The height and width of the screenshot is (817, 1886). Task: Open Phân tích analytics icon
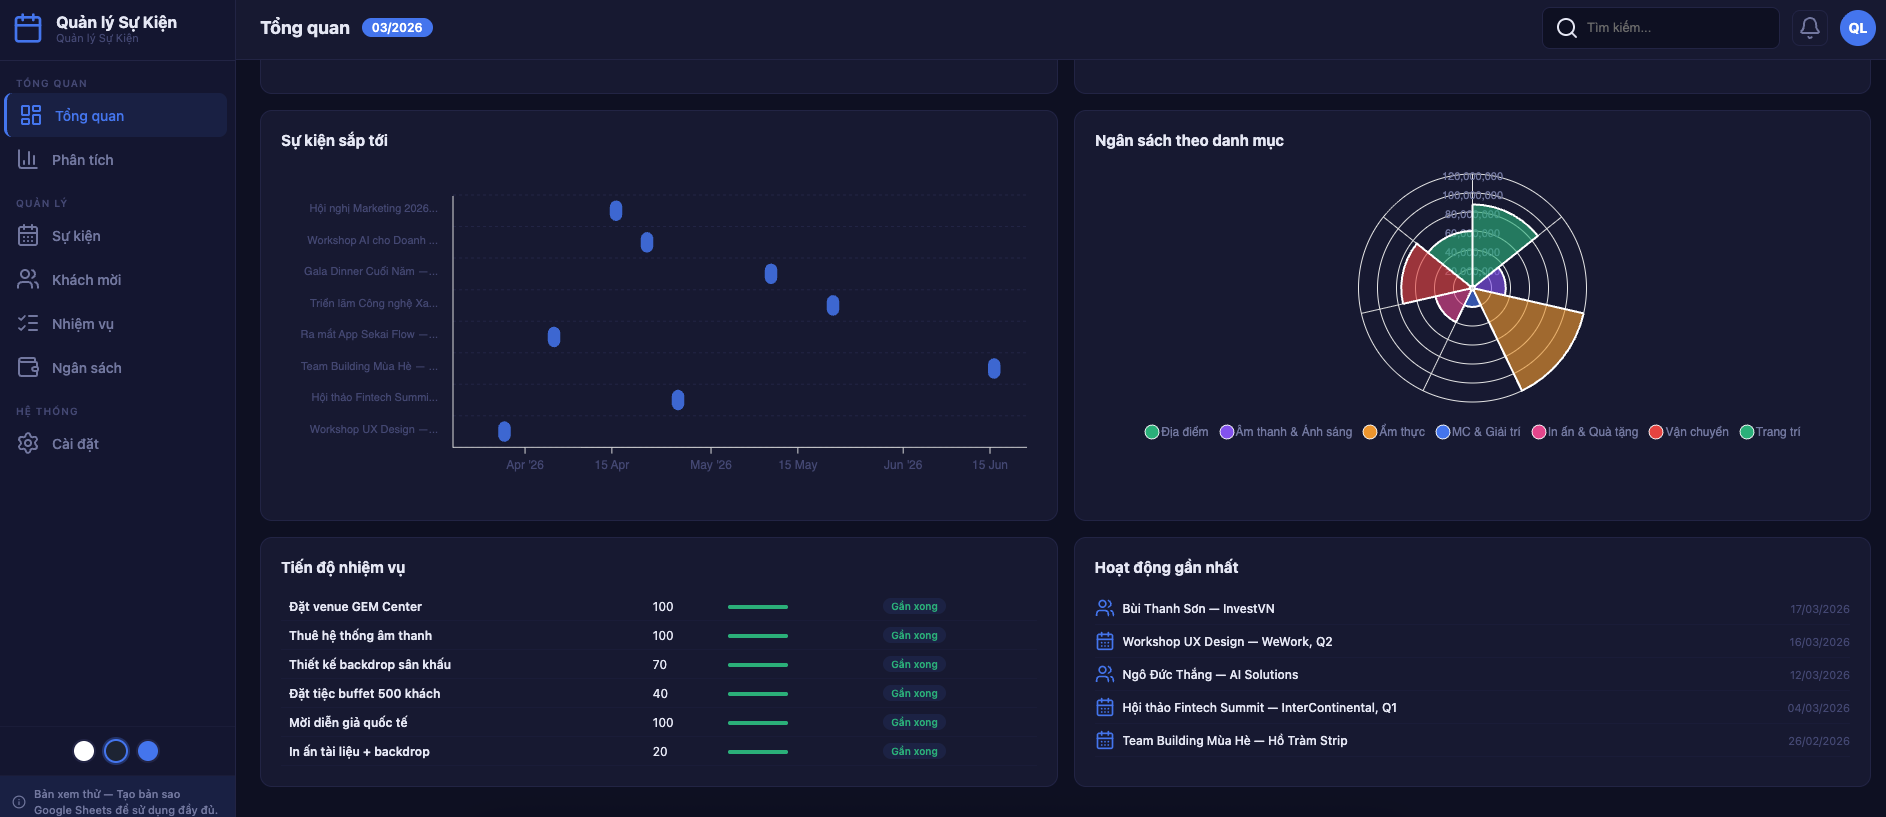tap(28, 160)
